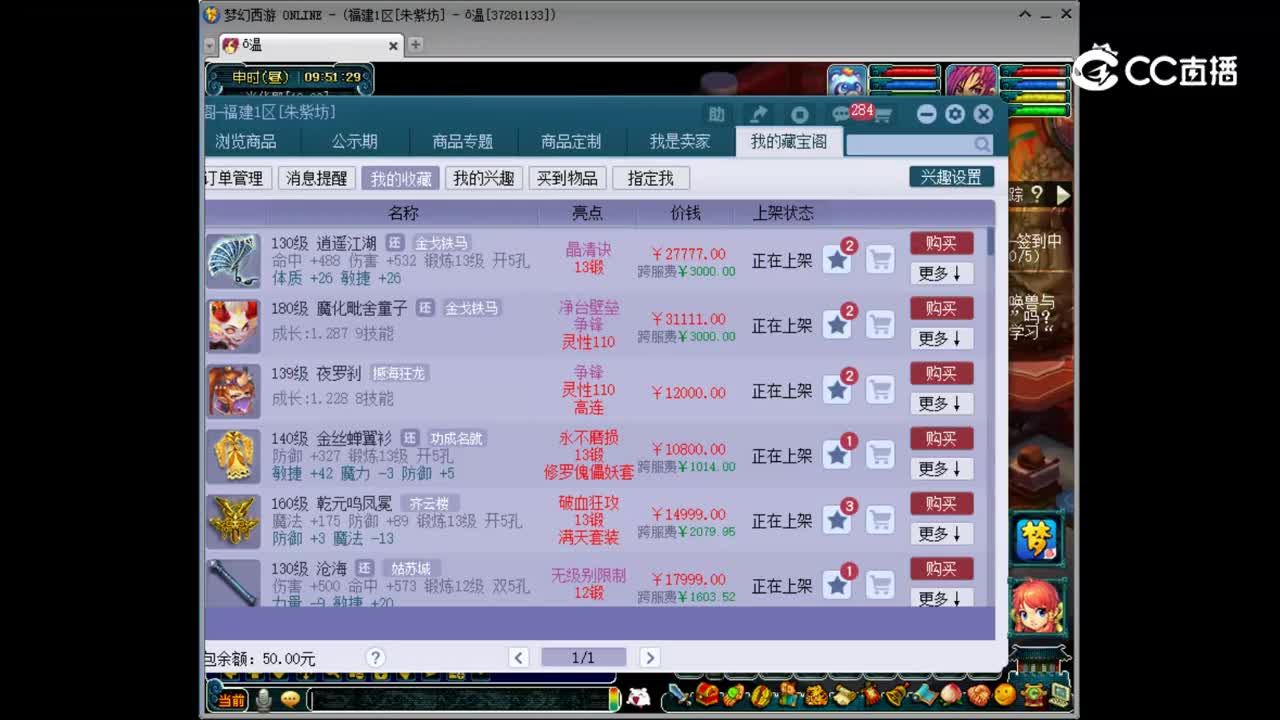The width and height of the screenshot is (1280, 720).
Task: Click the 当前 channel button
Action: 230,699
